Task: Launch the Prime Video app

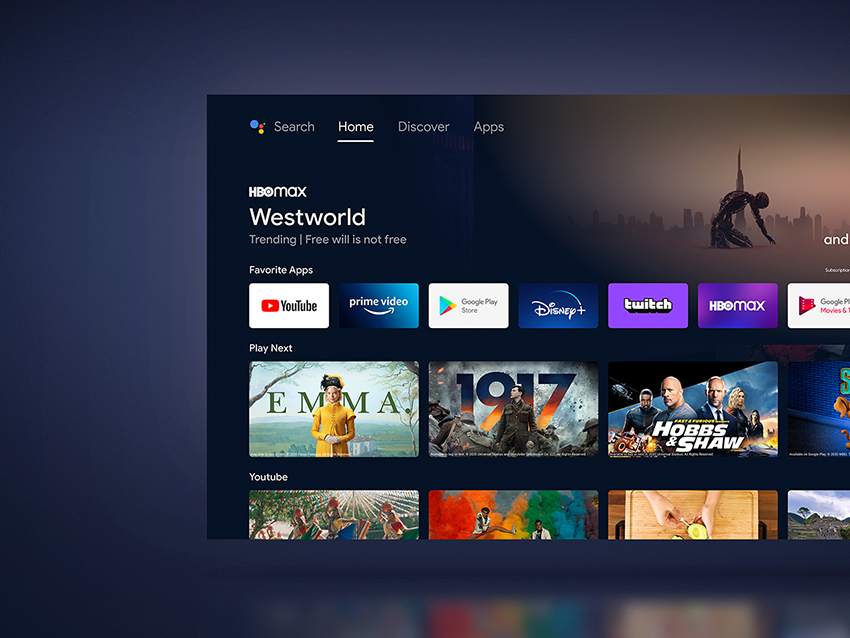Action: [378, 306]
